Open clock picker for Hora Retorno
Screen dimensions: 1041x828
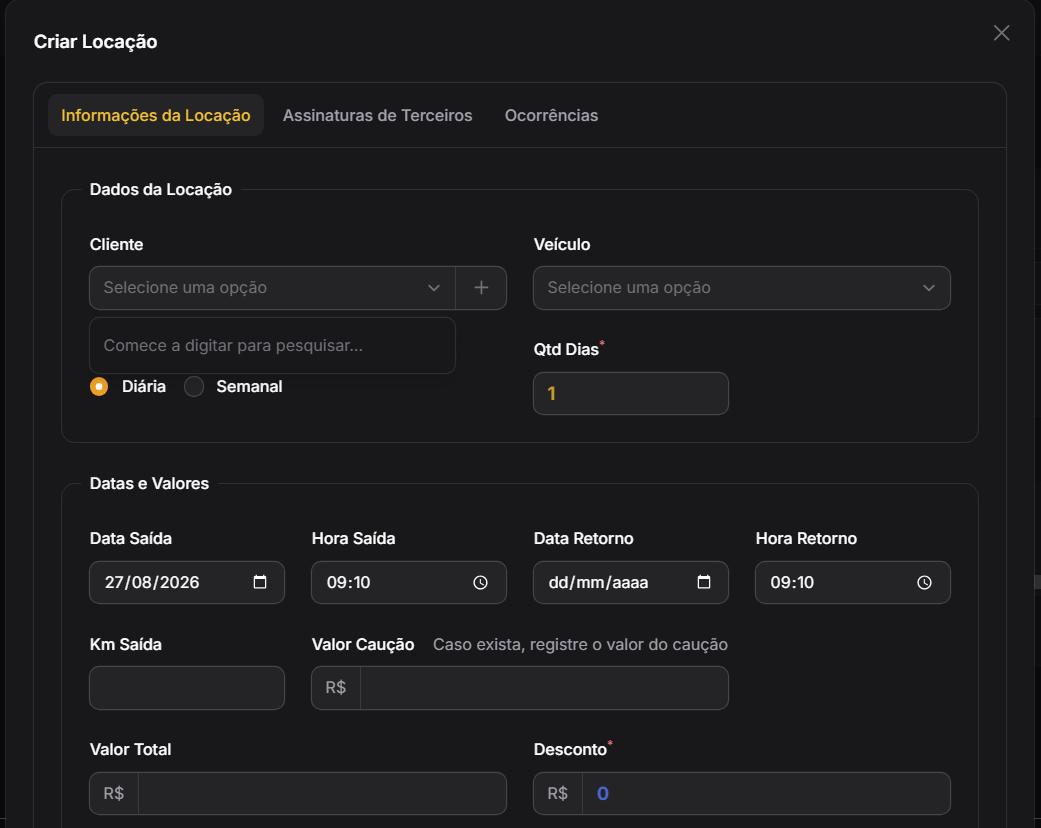(924, 582)
